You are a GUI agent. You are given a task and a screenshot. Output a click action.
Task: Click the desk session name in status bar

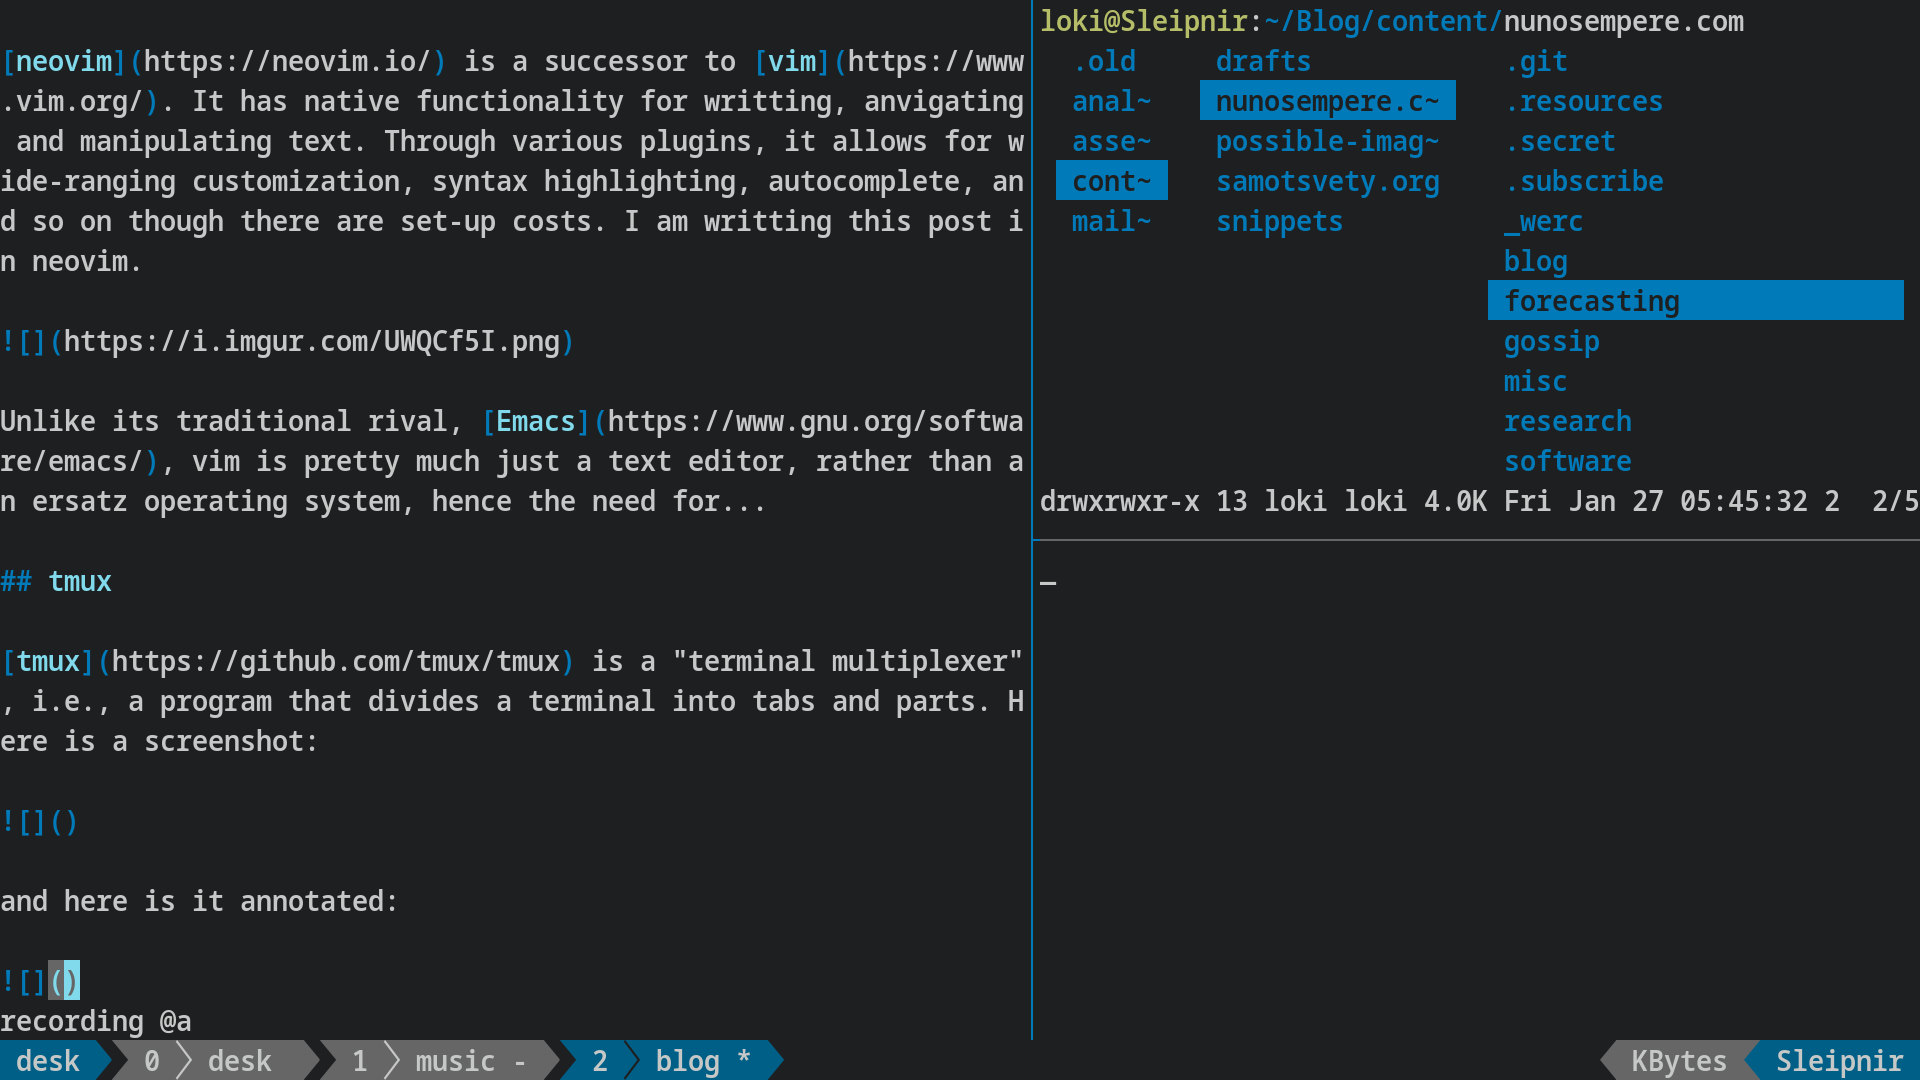48,1060
